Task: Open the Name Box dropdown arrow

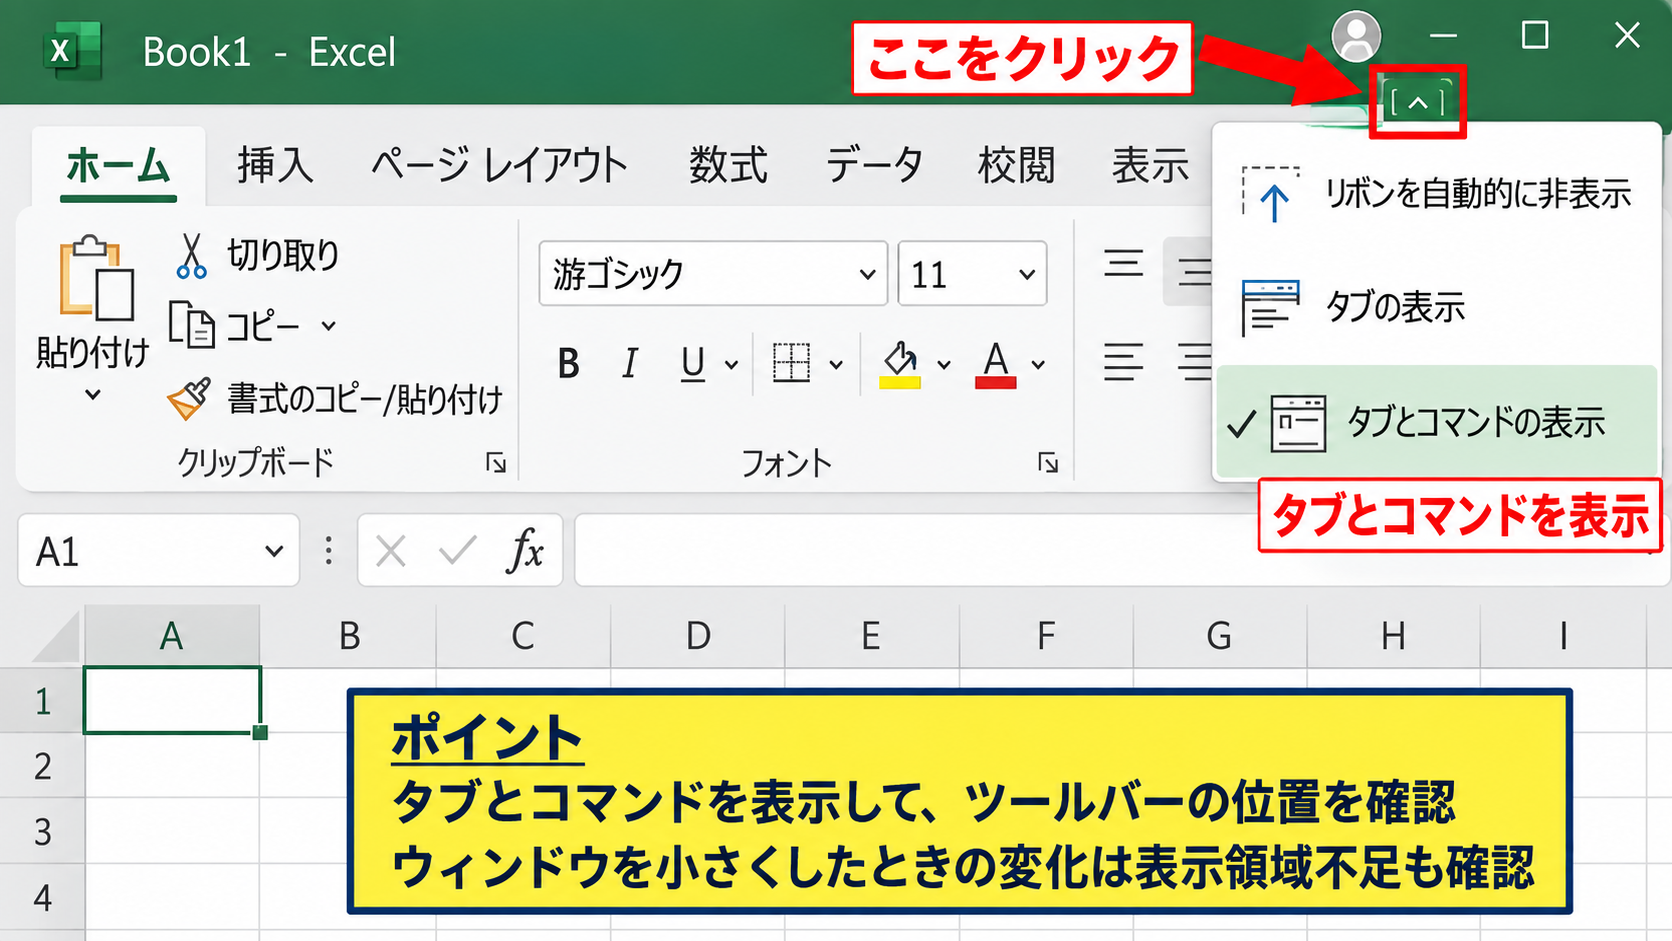Action: tap(273, 551)
